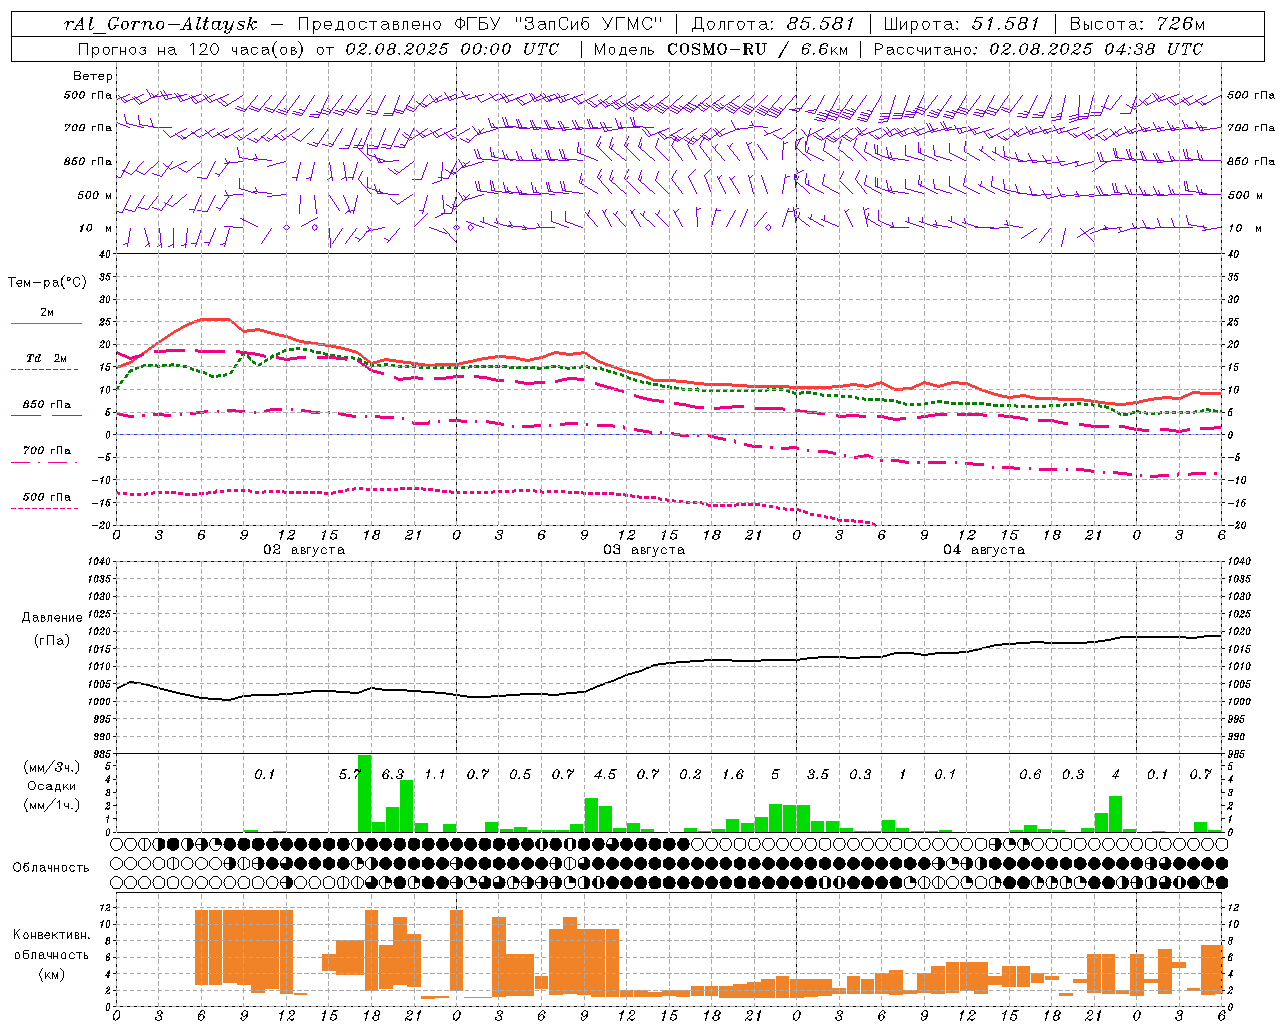Click the (мм/3ч.) precipitation unit label
The height and width of the screenshot is (1024, 1280).
point(52,767)
